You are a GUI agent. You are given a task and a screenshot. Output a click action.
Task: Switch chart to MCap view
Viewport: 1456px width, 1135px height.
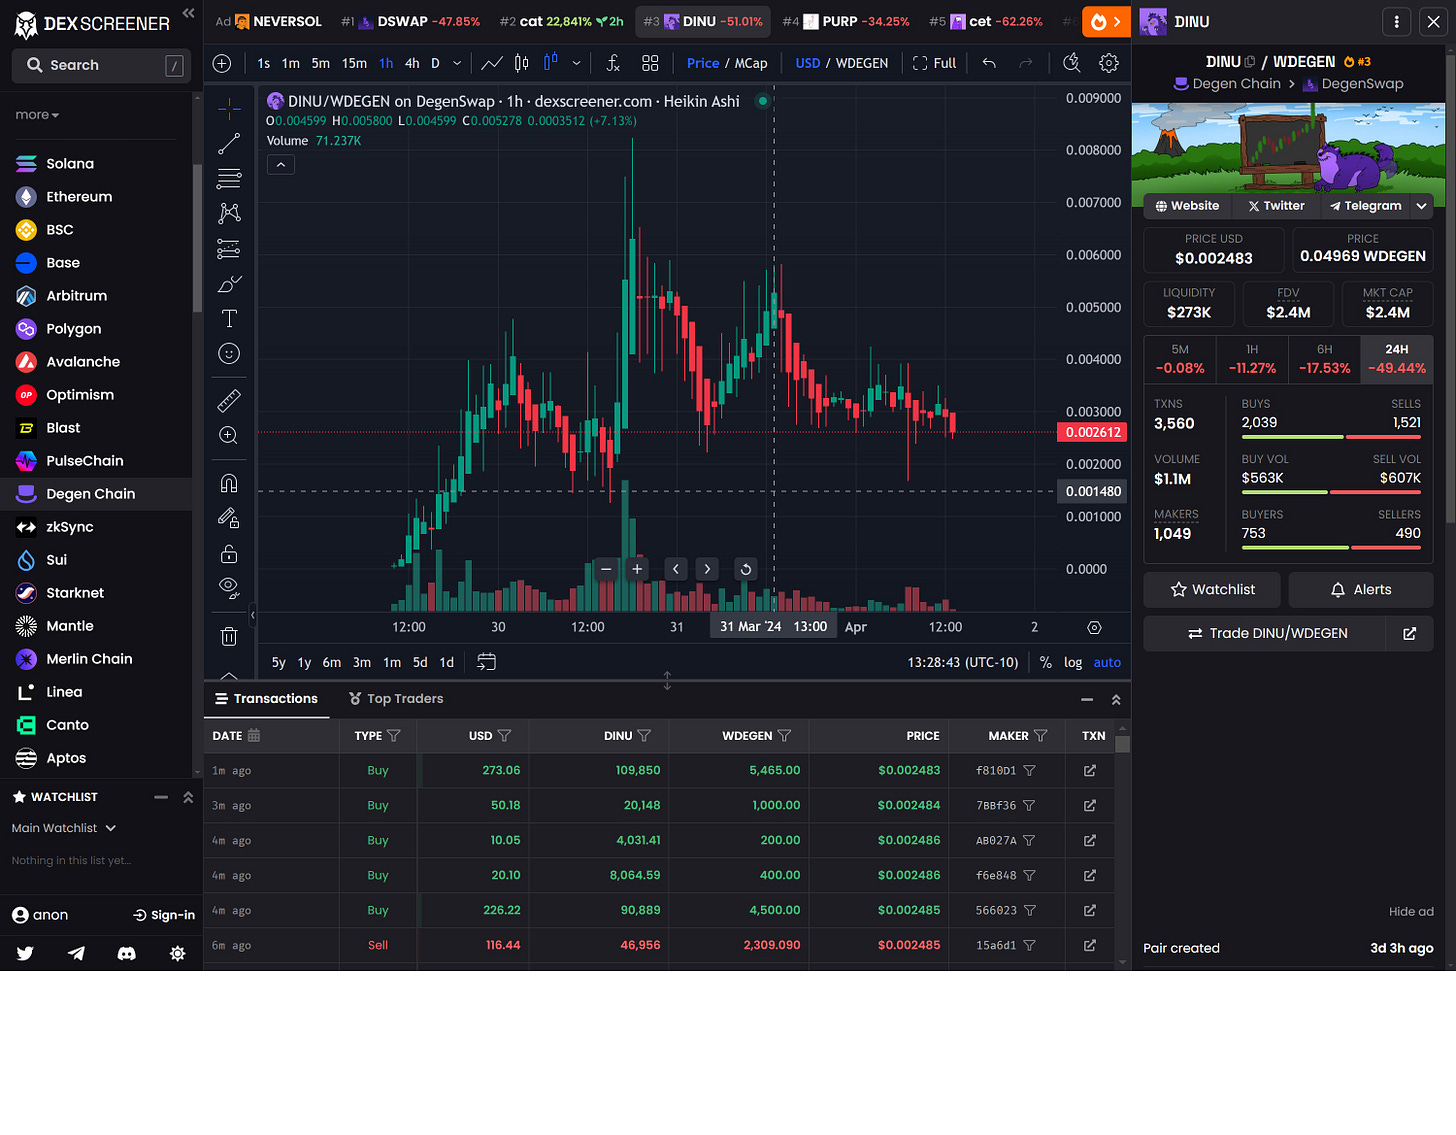[751, 63]
